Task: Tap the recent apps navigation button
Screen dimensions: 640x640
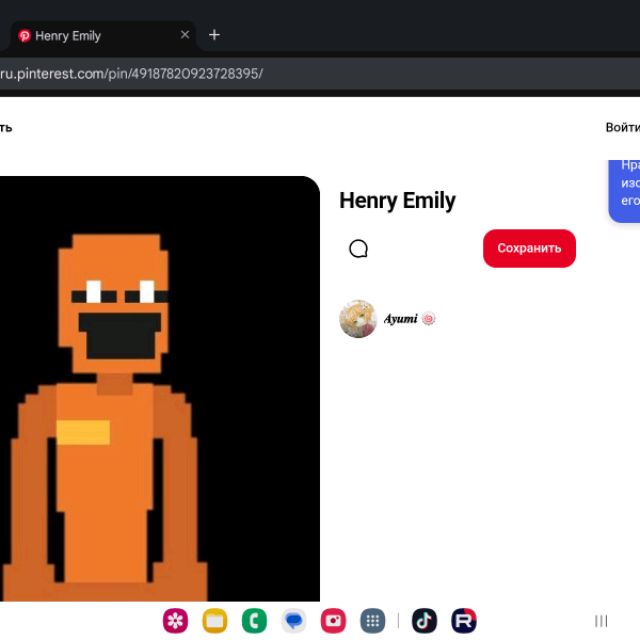Action: (x=601, y=621)
